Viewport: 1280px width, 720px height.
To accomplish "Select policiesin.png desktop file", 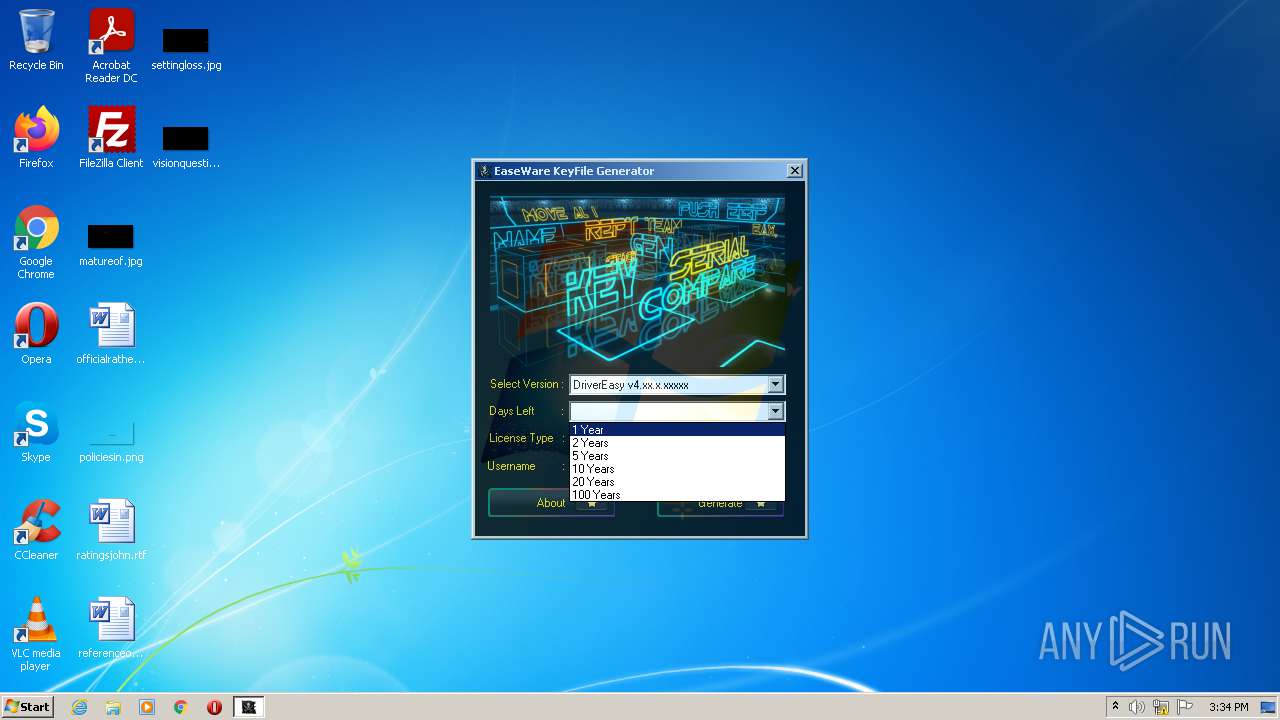I will [x=111, y=440].
